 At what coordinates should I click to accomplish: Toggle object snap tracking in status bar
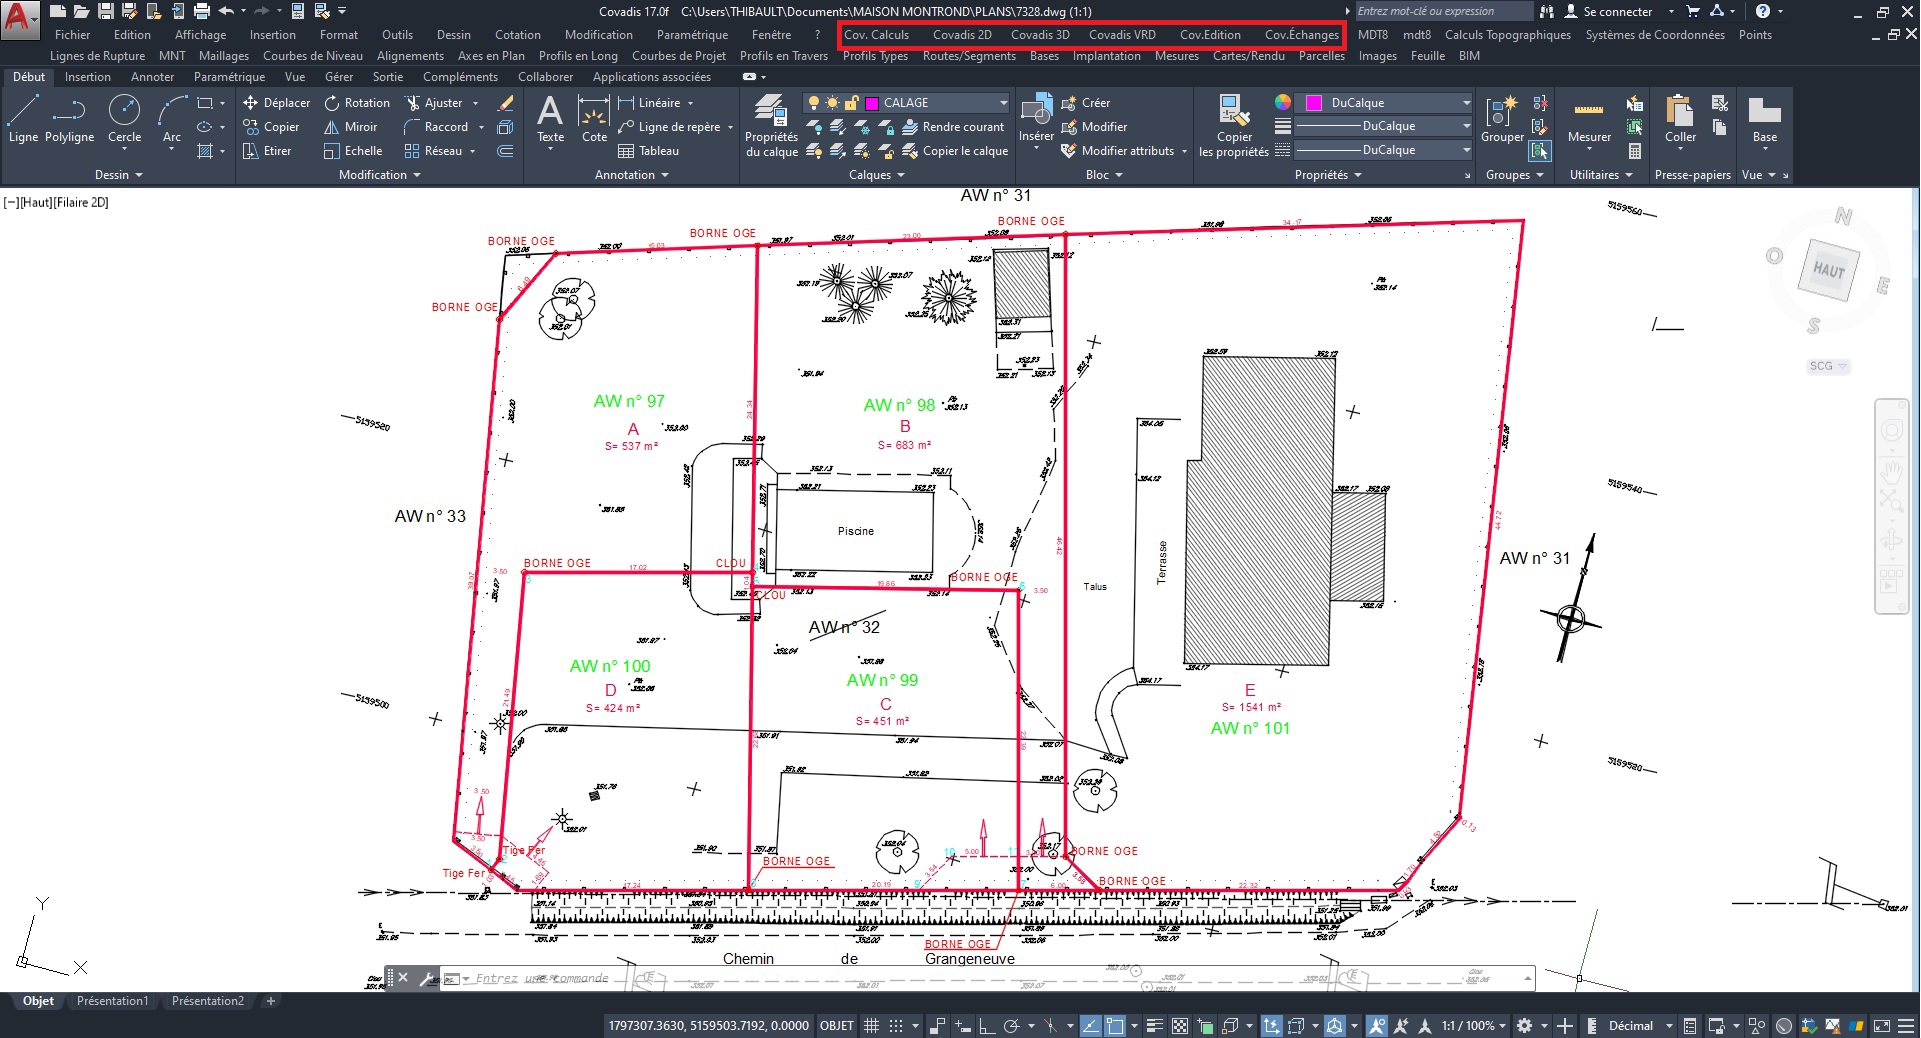1090,1026
